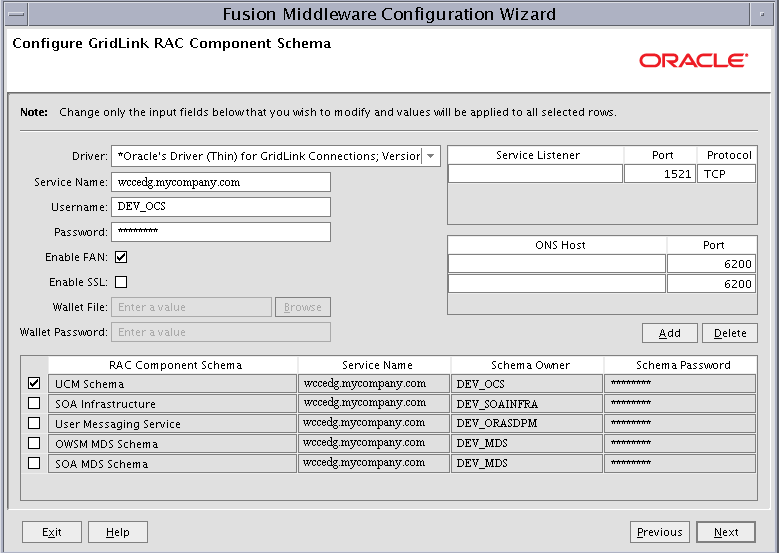Open the Driver dropdown arrow
The height and width of the screenshot is (553, 779).
(x=431, y=156)
